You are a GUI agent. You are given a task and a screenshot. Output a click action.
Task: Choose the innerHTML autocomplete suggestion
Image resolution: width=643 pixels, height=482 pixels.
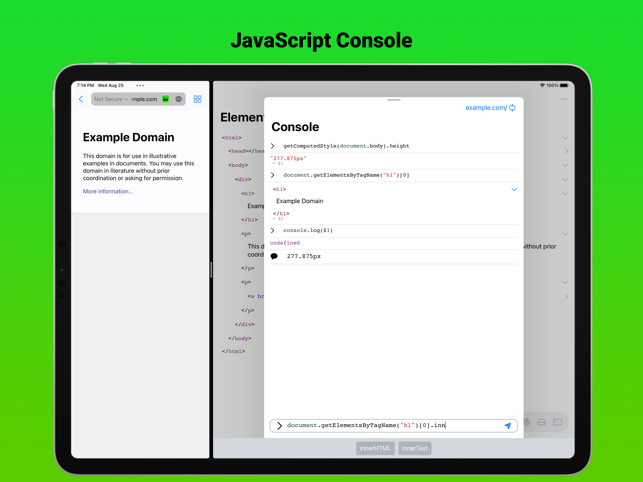[x=375, y=448]
